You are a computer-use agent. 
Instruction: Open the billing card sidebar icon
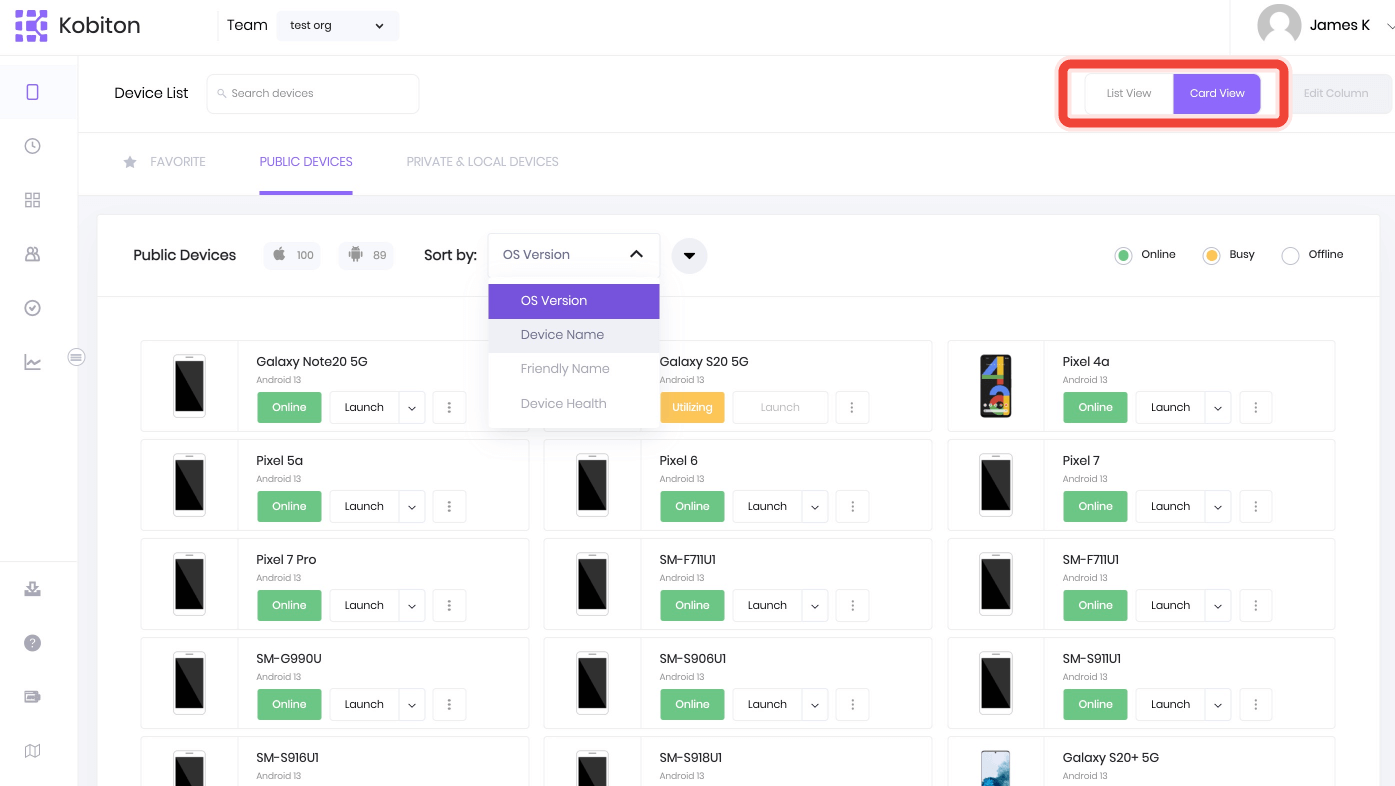coord(32,697)
